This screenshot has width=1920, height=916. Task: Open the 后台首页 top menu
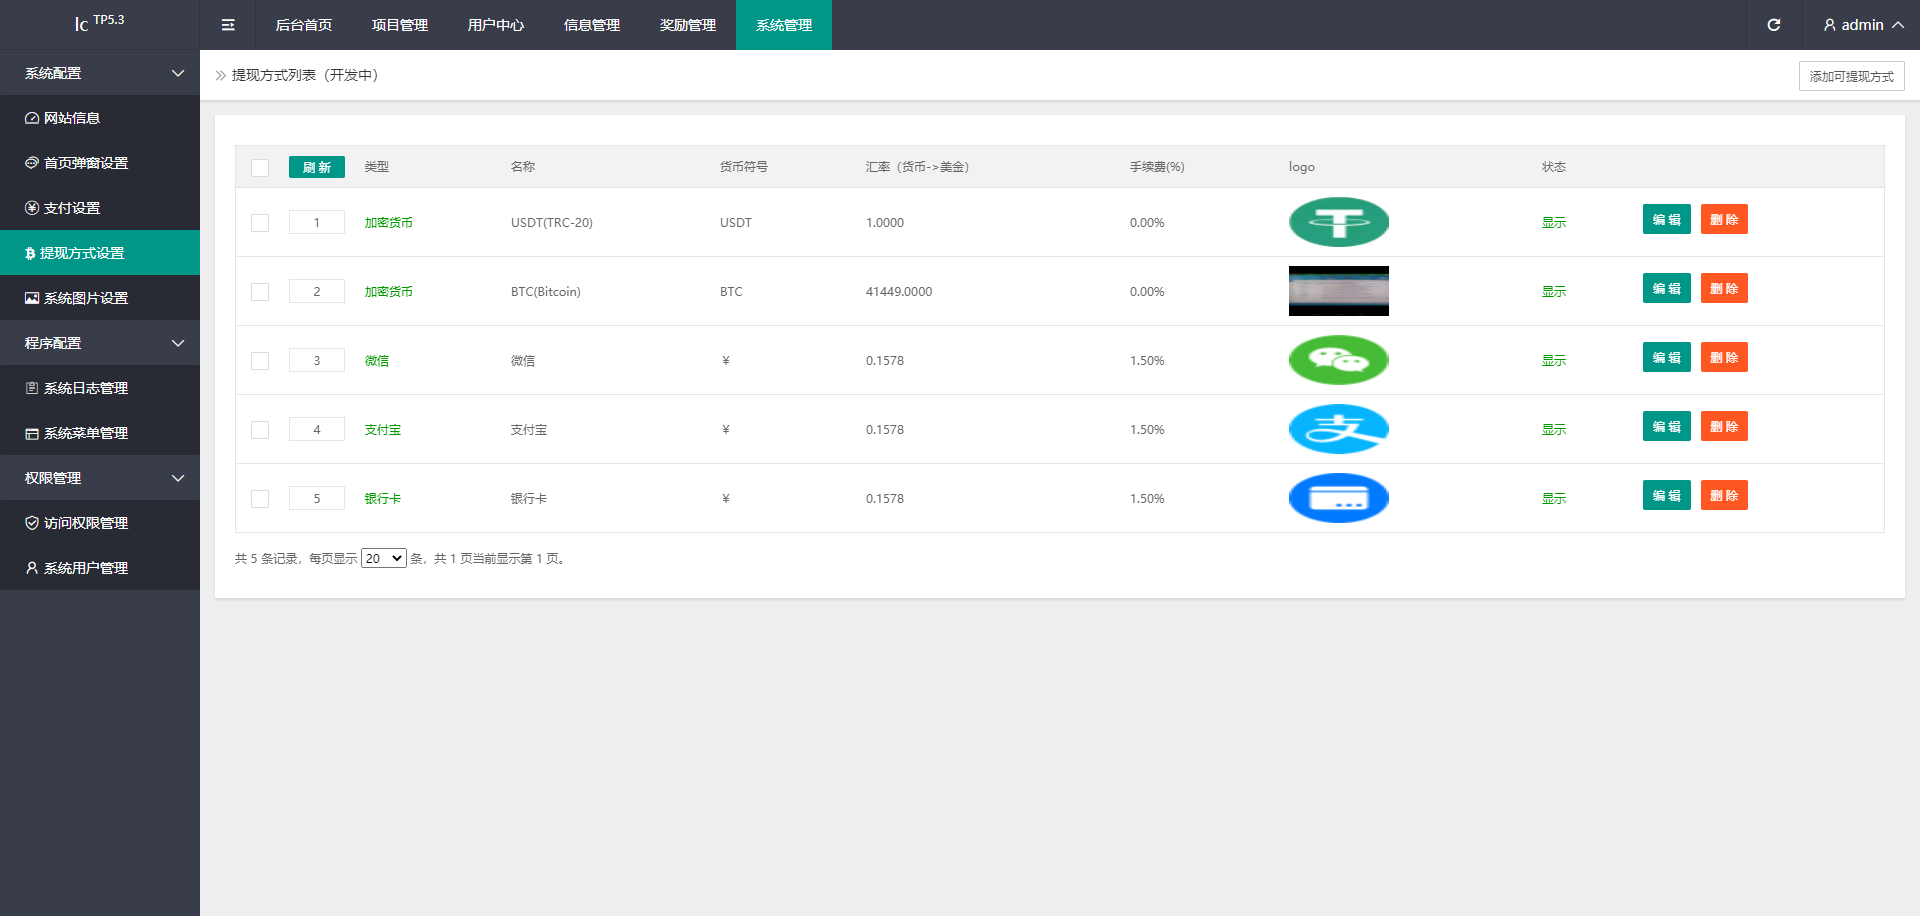click(x=304, y=25)
